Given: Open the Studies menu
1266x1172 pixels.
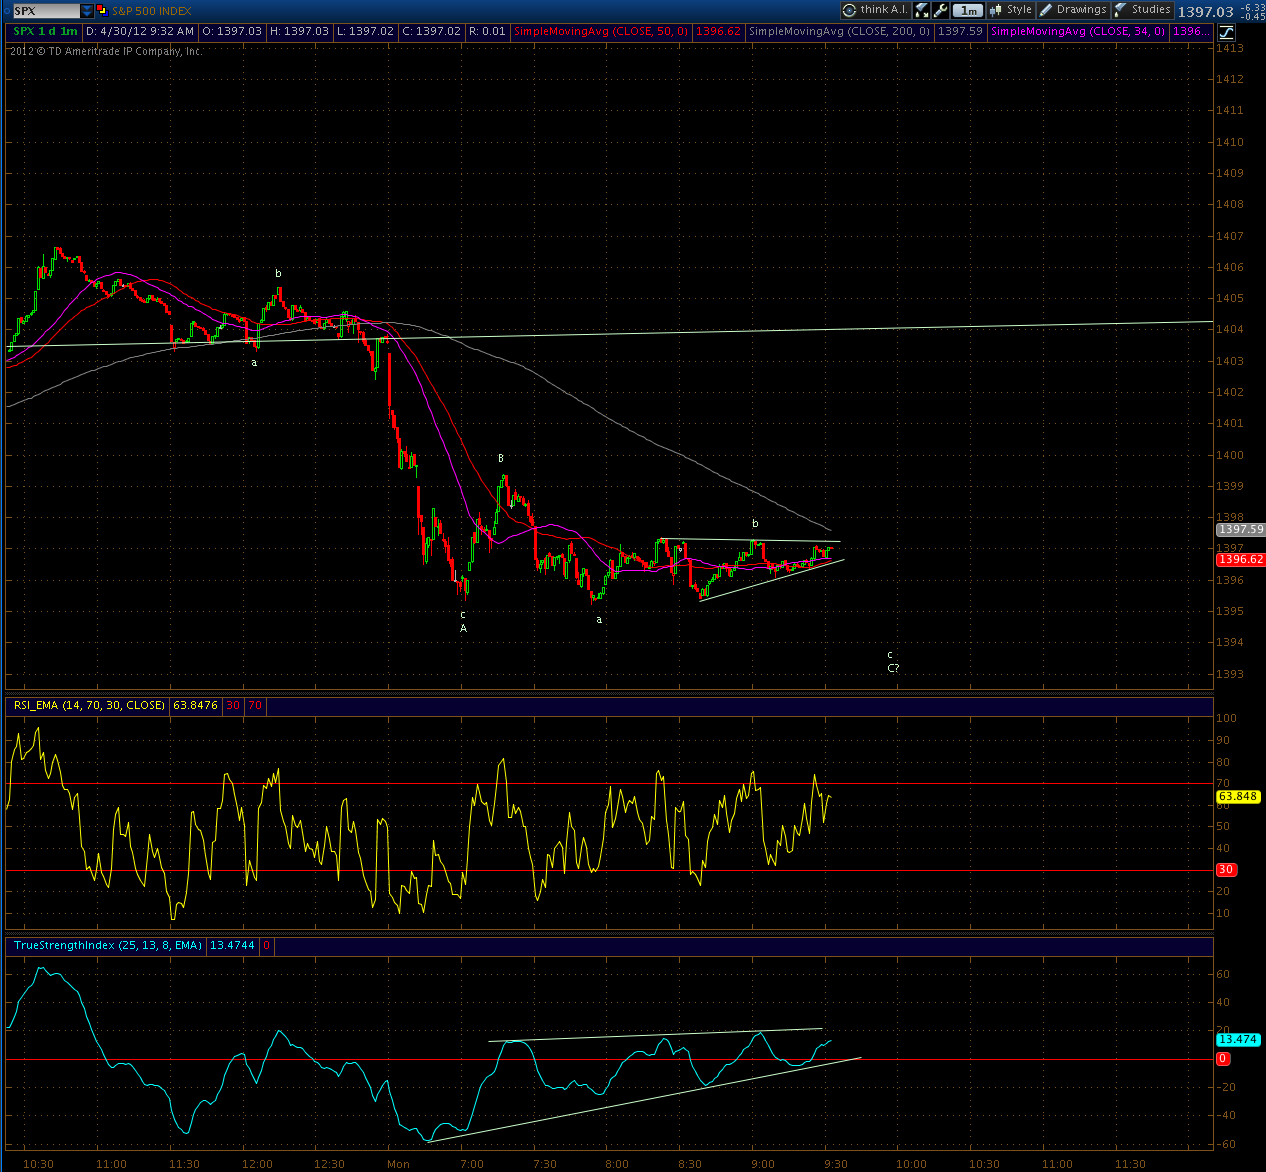Looking at the screenshot, I should pos(1142,10).
